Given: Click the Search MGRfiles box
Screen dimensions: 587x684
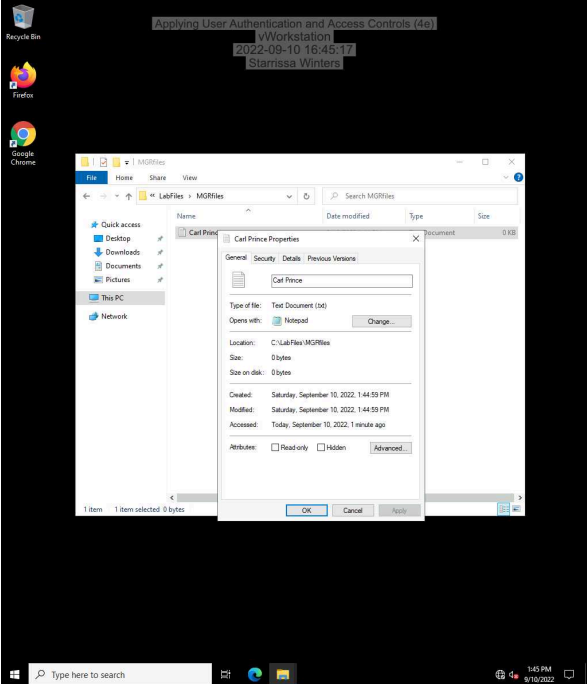Looking at the screenshot, I should pyautogui.click(x=420, y=196).
